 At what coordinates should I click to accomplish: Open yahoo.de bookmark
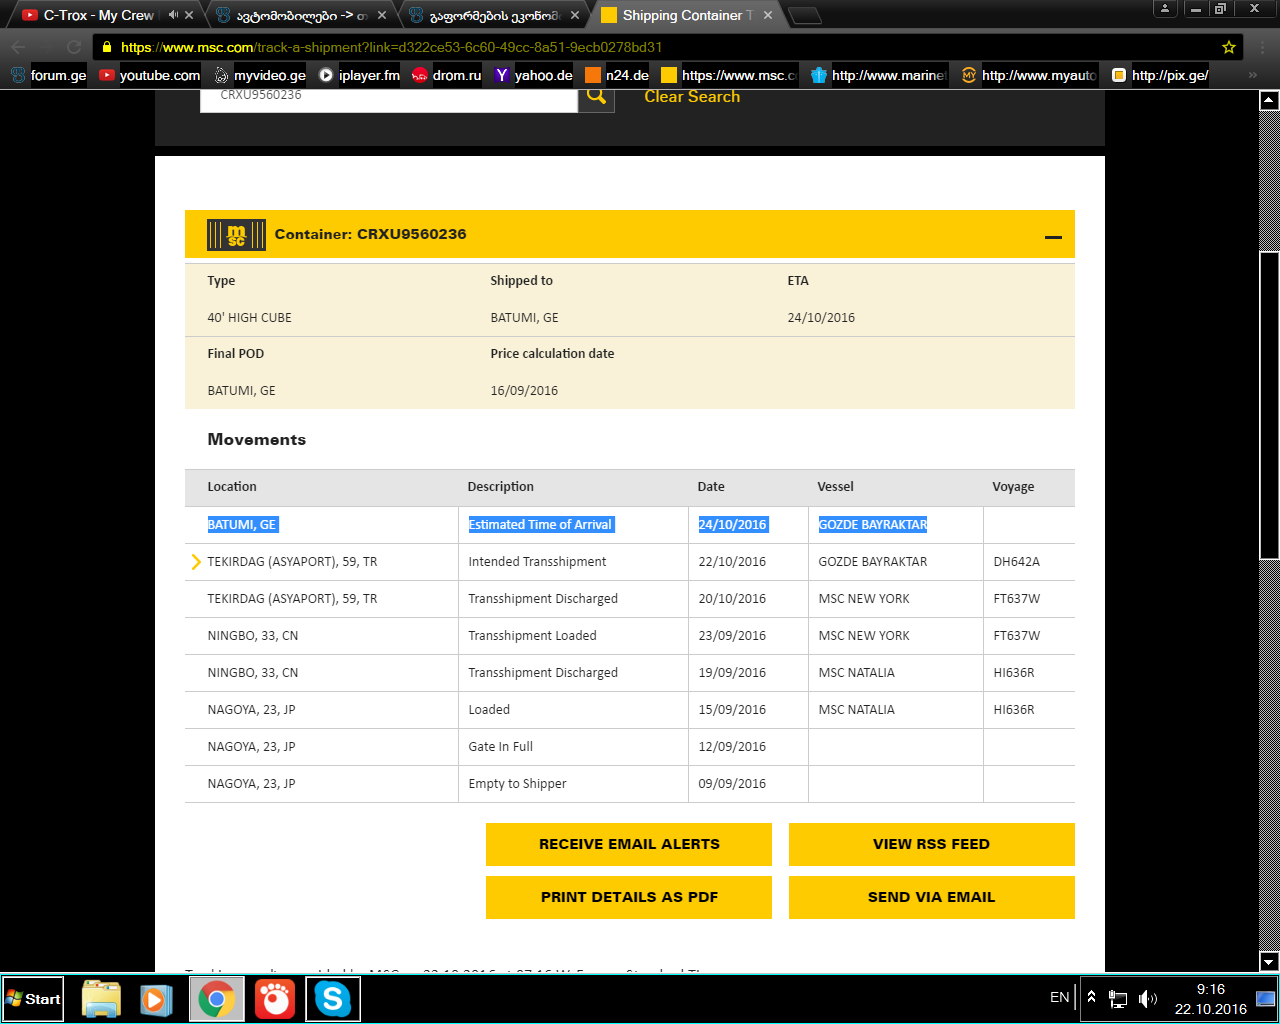tap(534, 75)
